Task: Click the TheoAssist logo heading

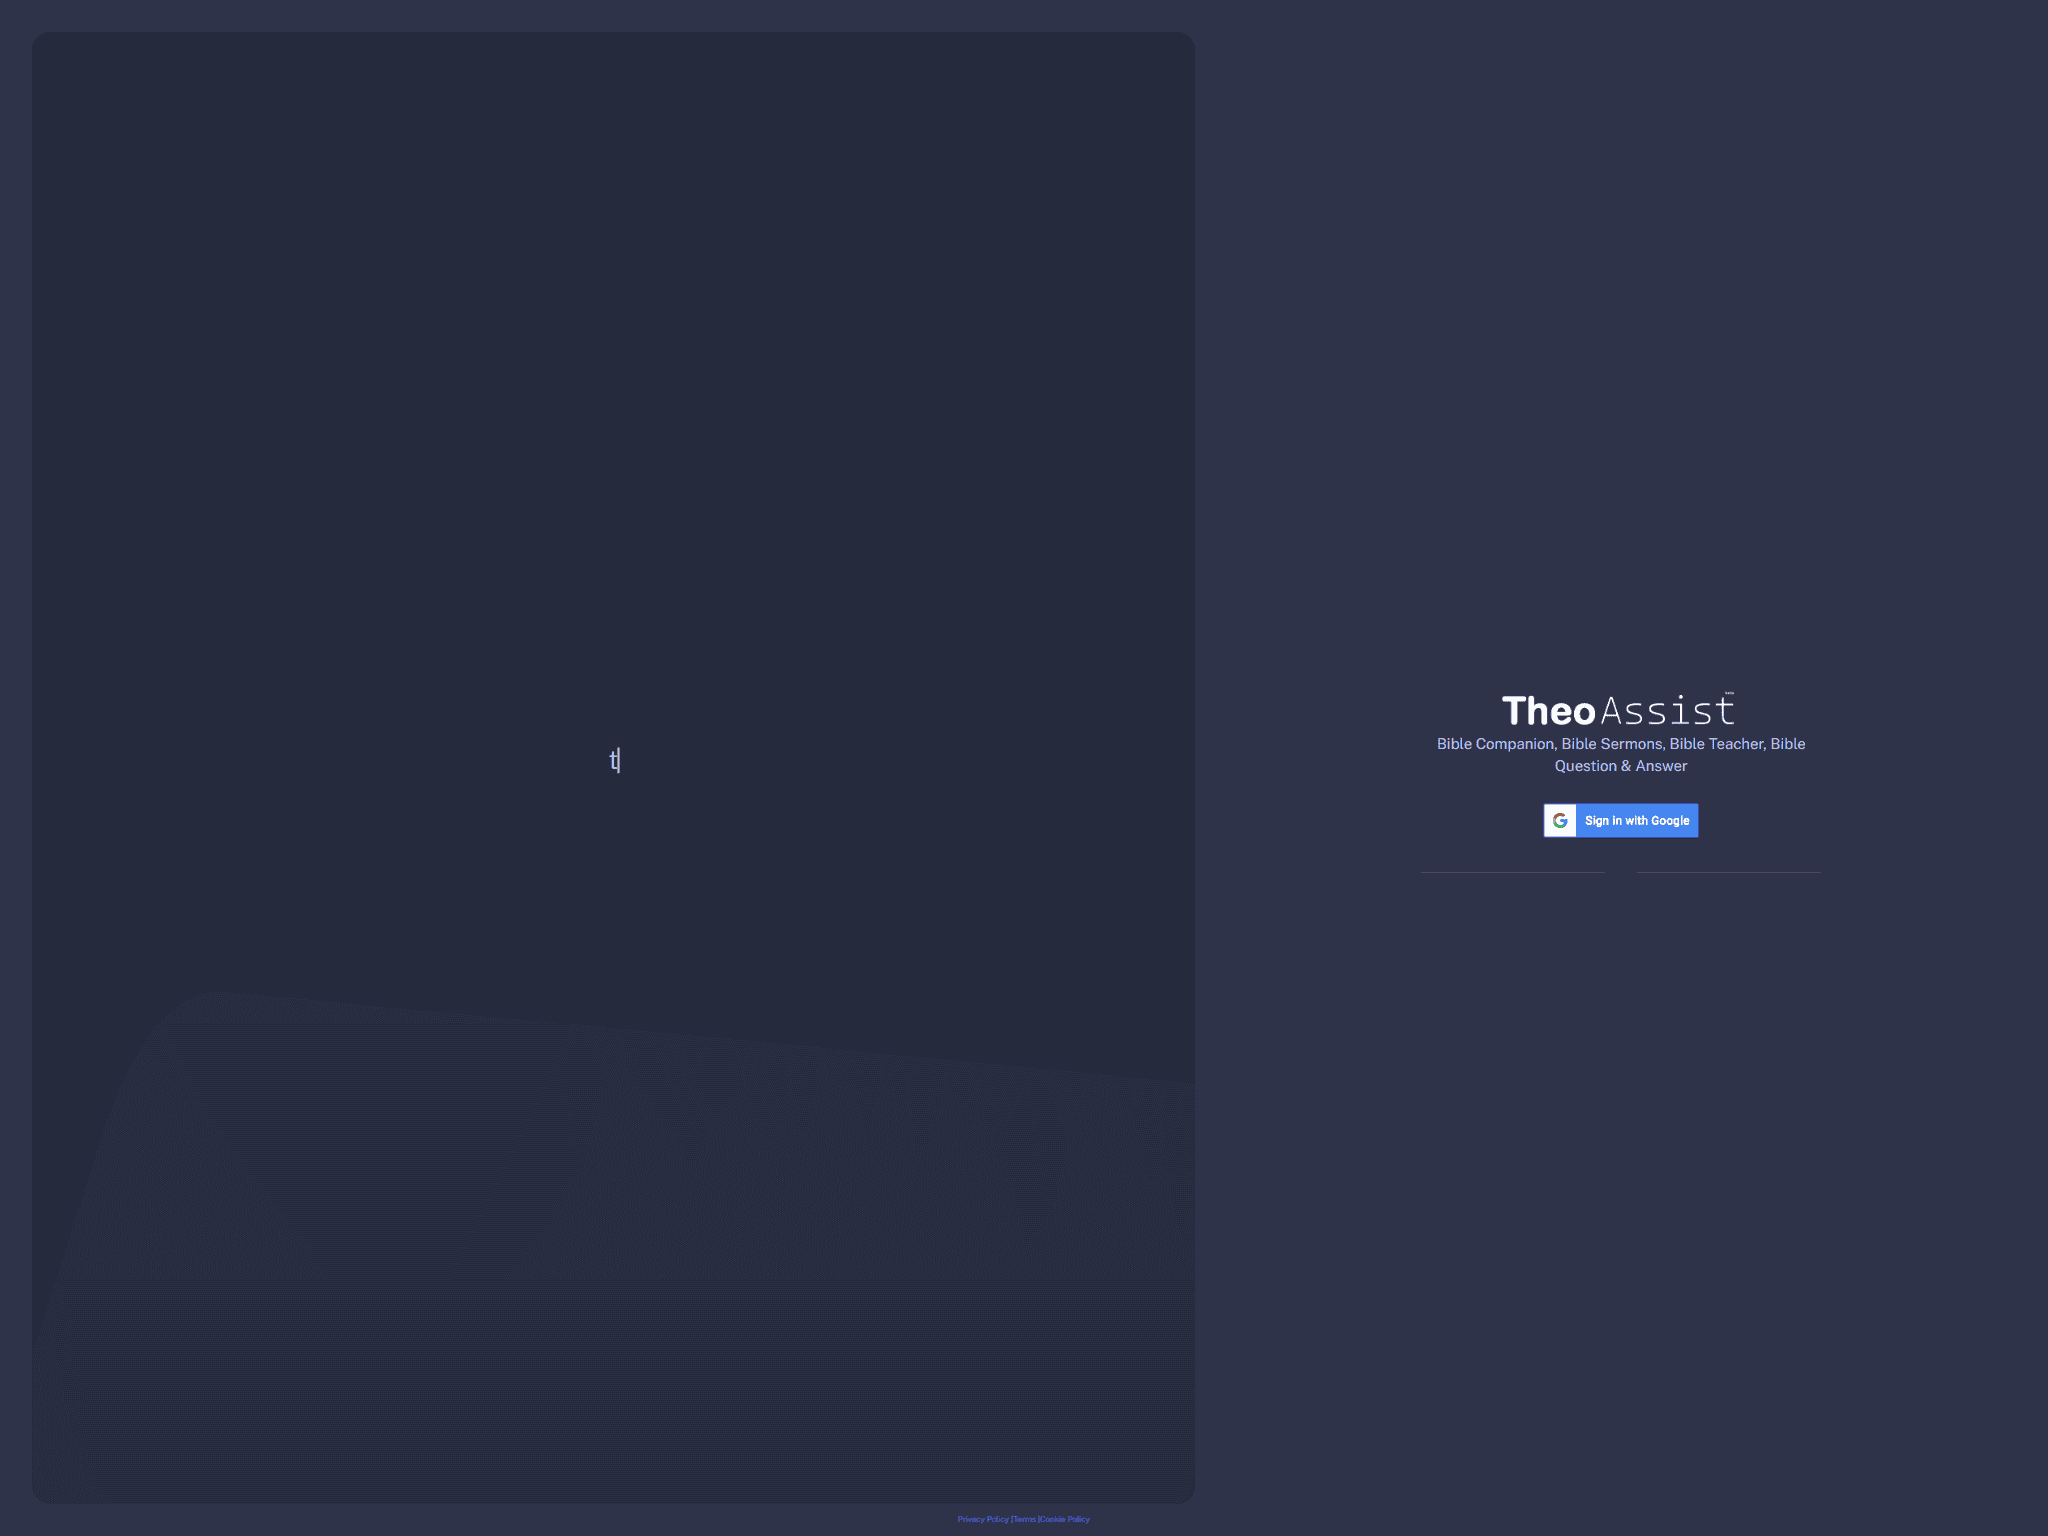Action: (x=1619, y=710)
